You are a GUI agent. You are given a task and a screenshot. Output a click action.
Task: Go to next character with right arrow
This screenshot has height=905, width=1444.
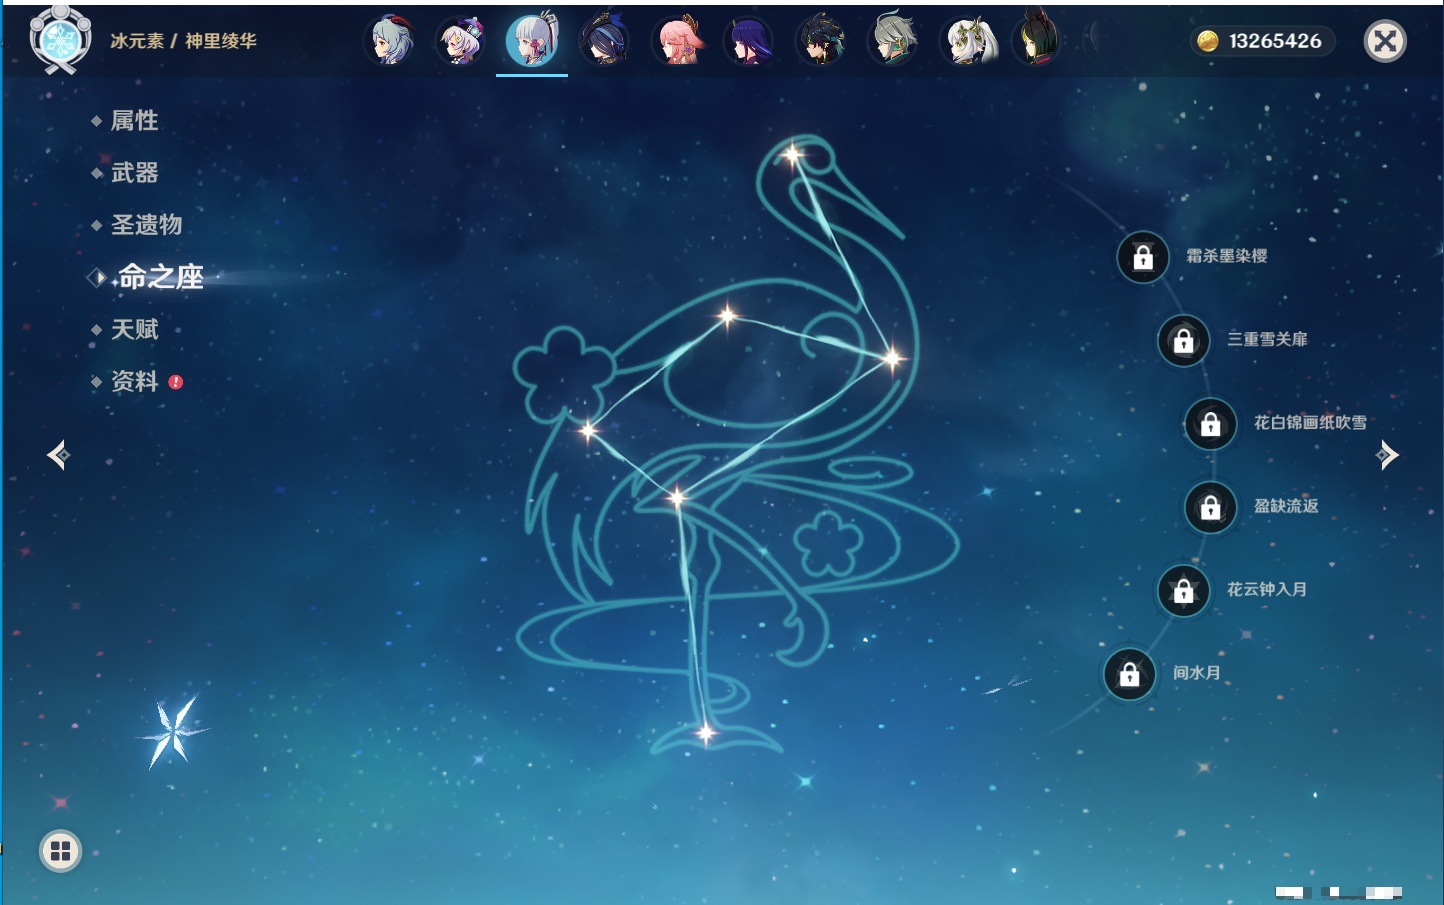(x=1387, y=455)
